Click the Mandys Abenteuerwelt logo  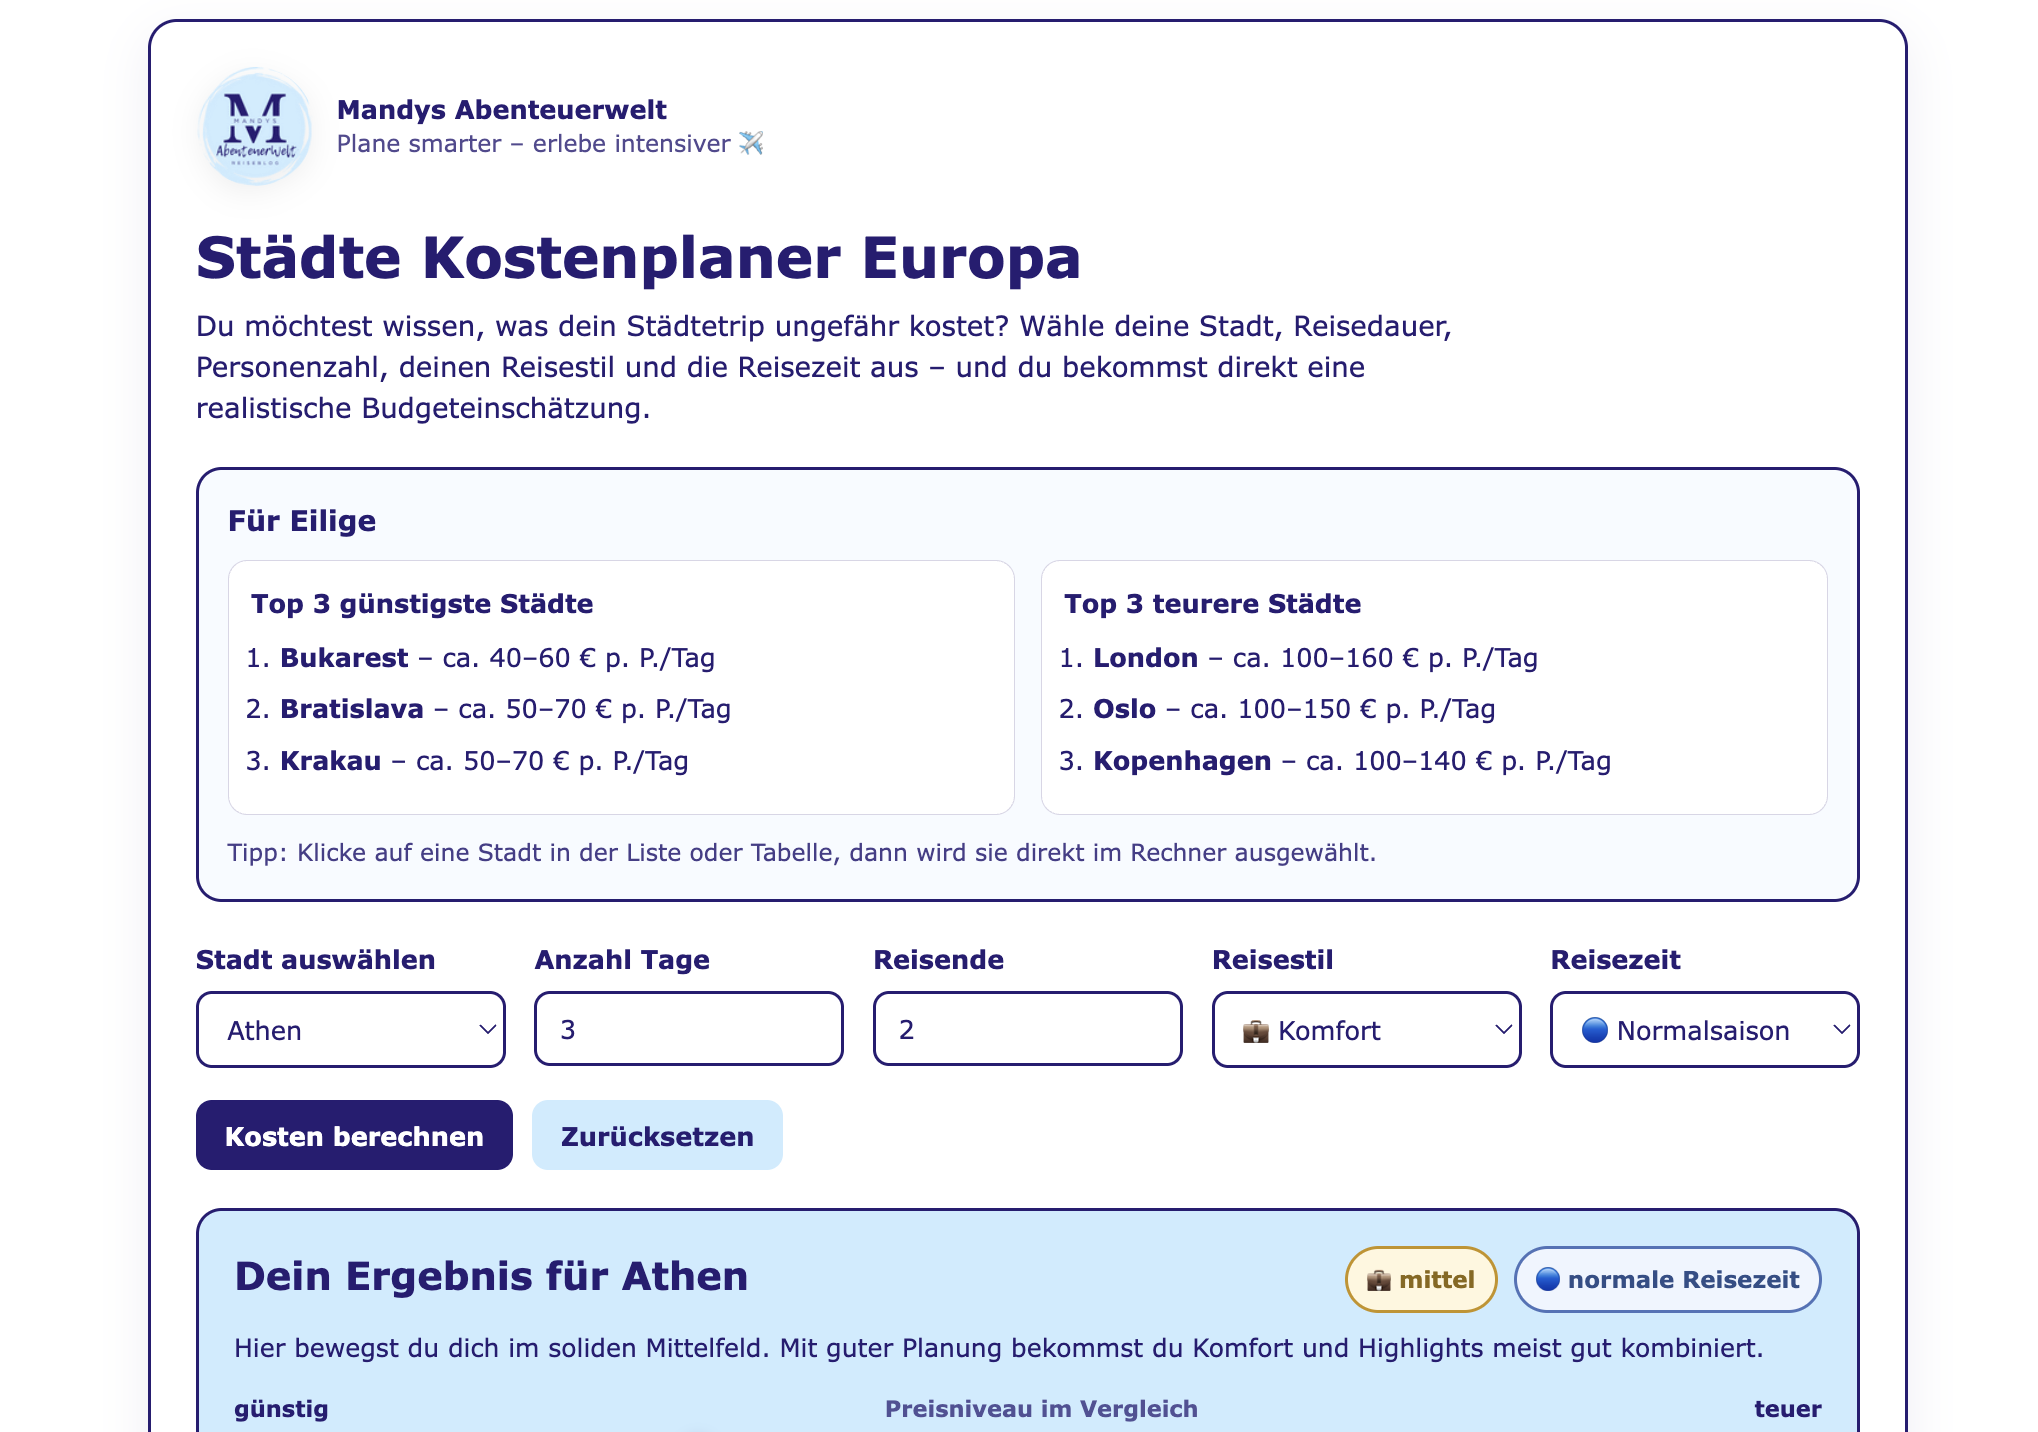pyautogui.click(x=256, y=127)
